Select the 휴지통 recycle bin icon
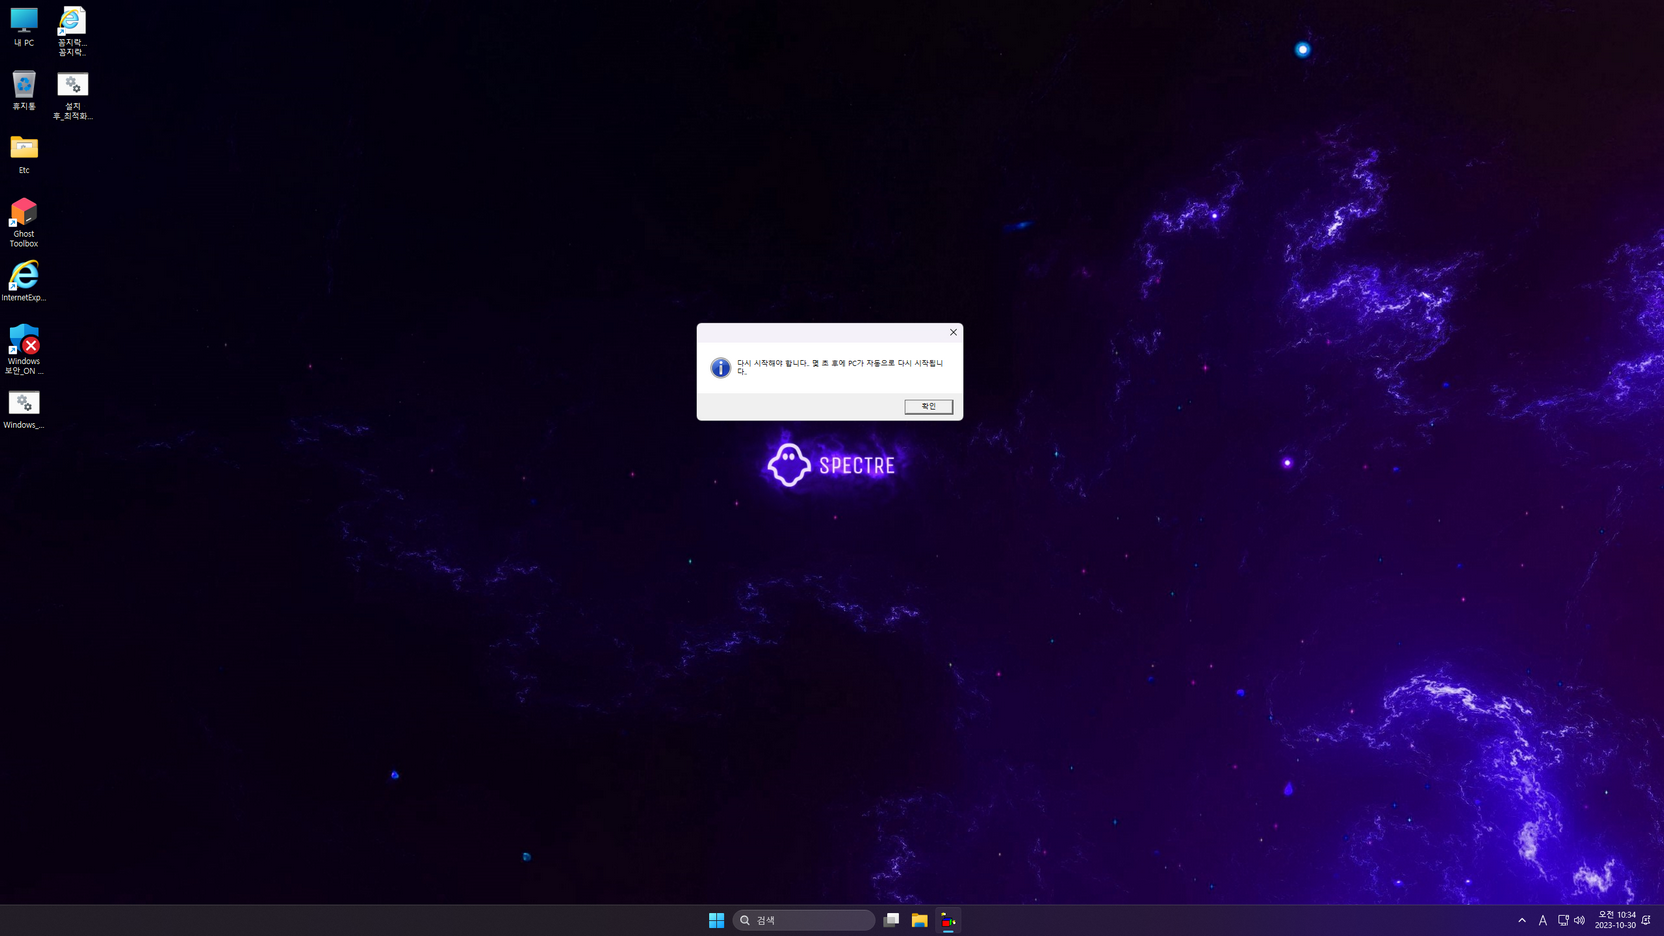Screen dimensions: 1664x936 (x=24, y=90)
